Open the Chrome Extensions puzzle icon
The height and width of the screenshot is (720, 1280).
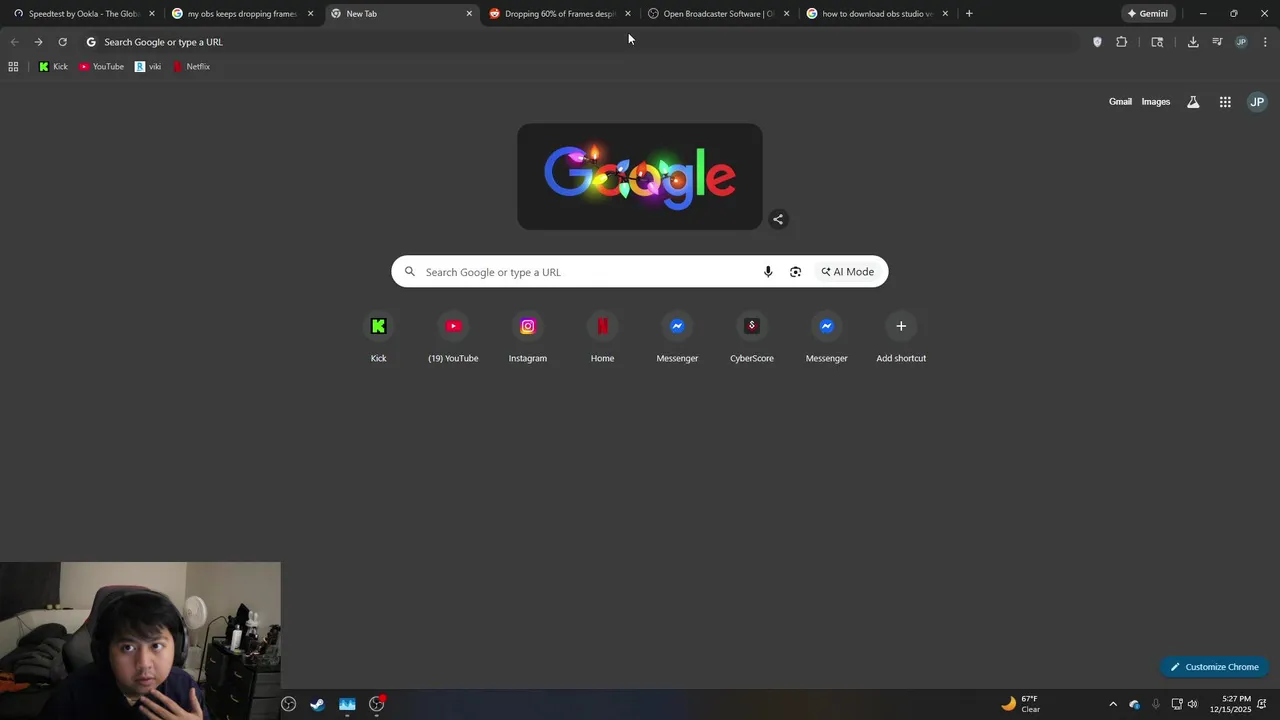click(x=1121, y=42)
